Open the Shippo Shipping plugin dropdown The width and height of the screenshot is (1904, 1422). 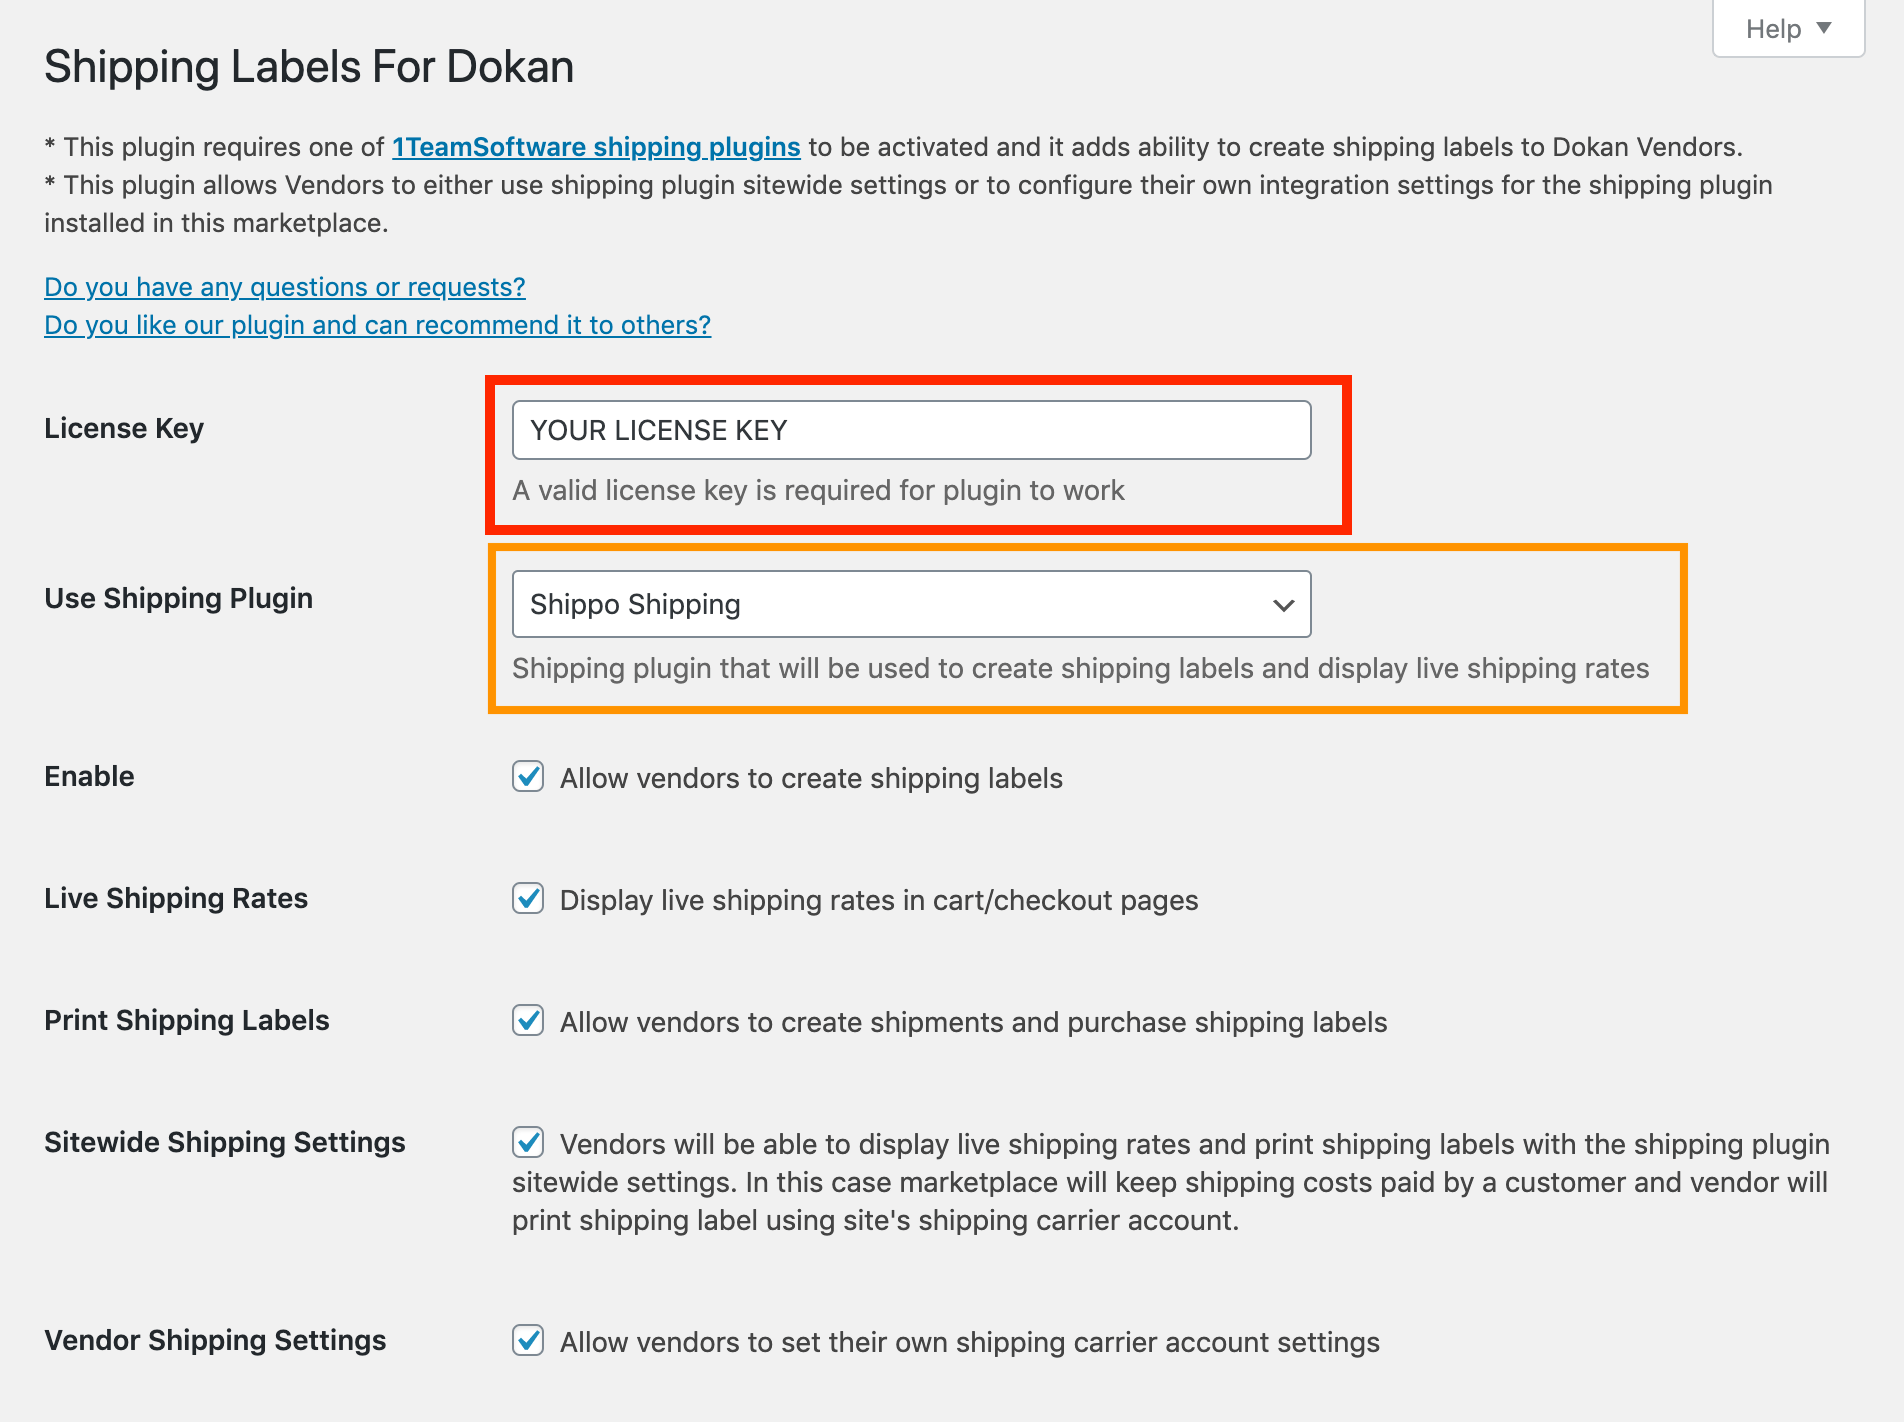(911, 604)
